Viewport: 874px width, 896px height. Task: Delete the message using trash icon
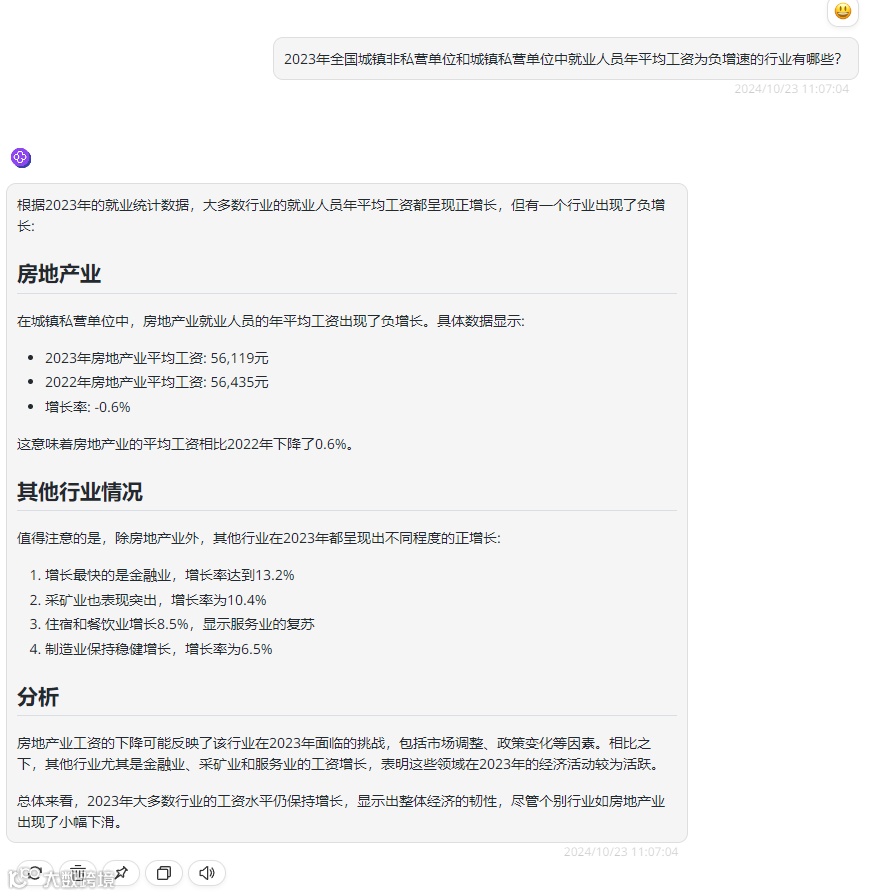coord(77,873)
